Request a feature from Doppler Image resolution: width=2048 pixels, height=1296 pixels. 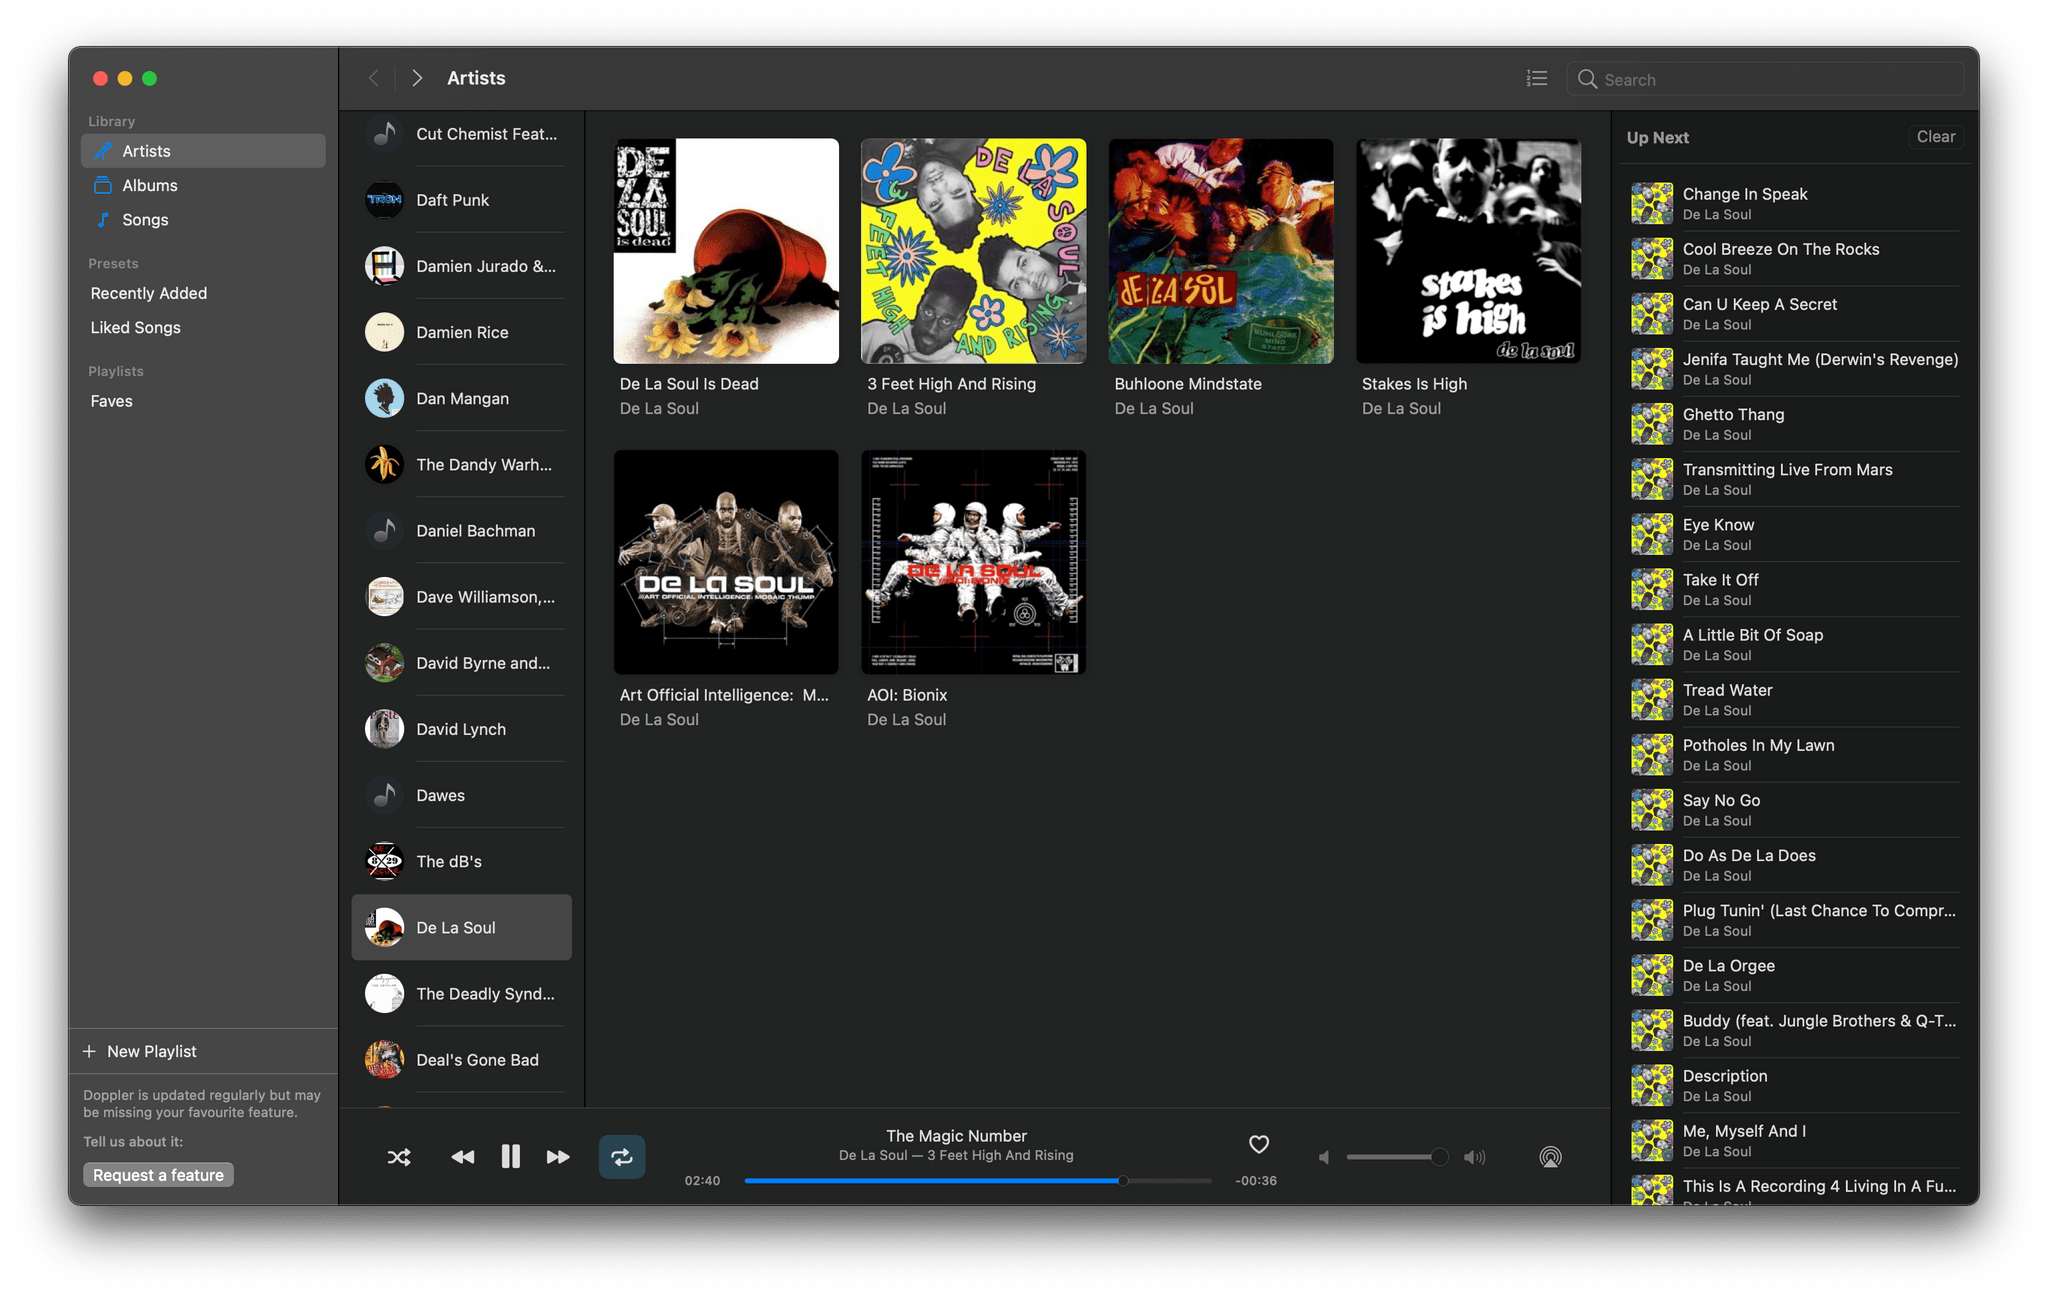coord(160,1172)
